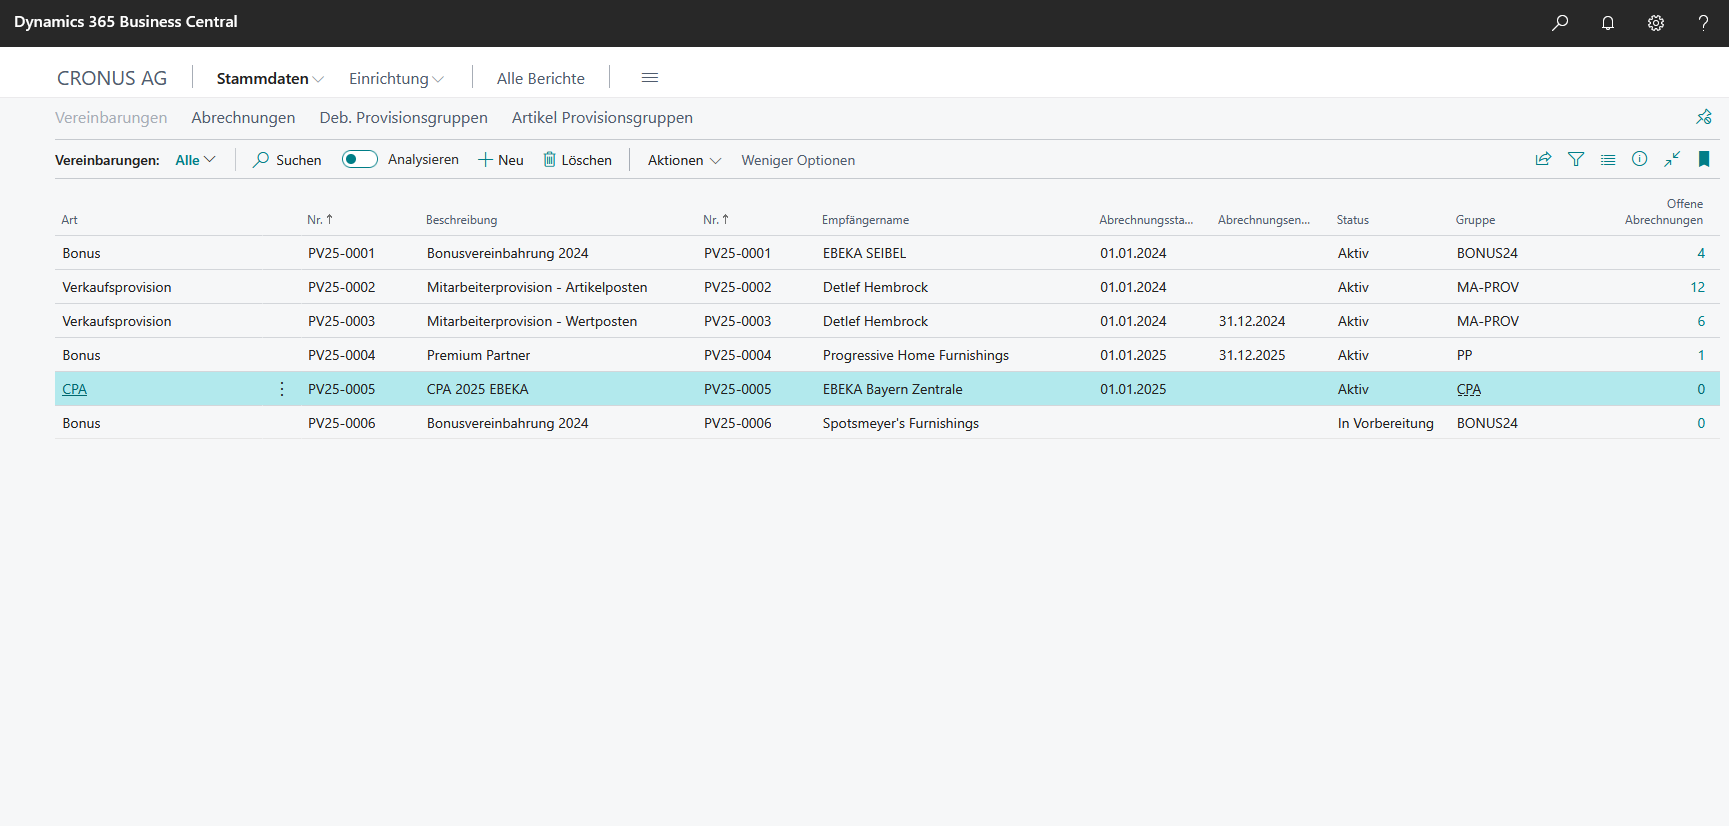Switch list layout view icon
This screenshot has height=826, width=1729.
(x=1608, y=159)
